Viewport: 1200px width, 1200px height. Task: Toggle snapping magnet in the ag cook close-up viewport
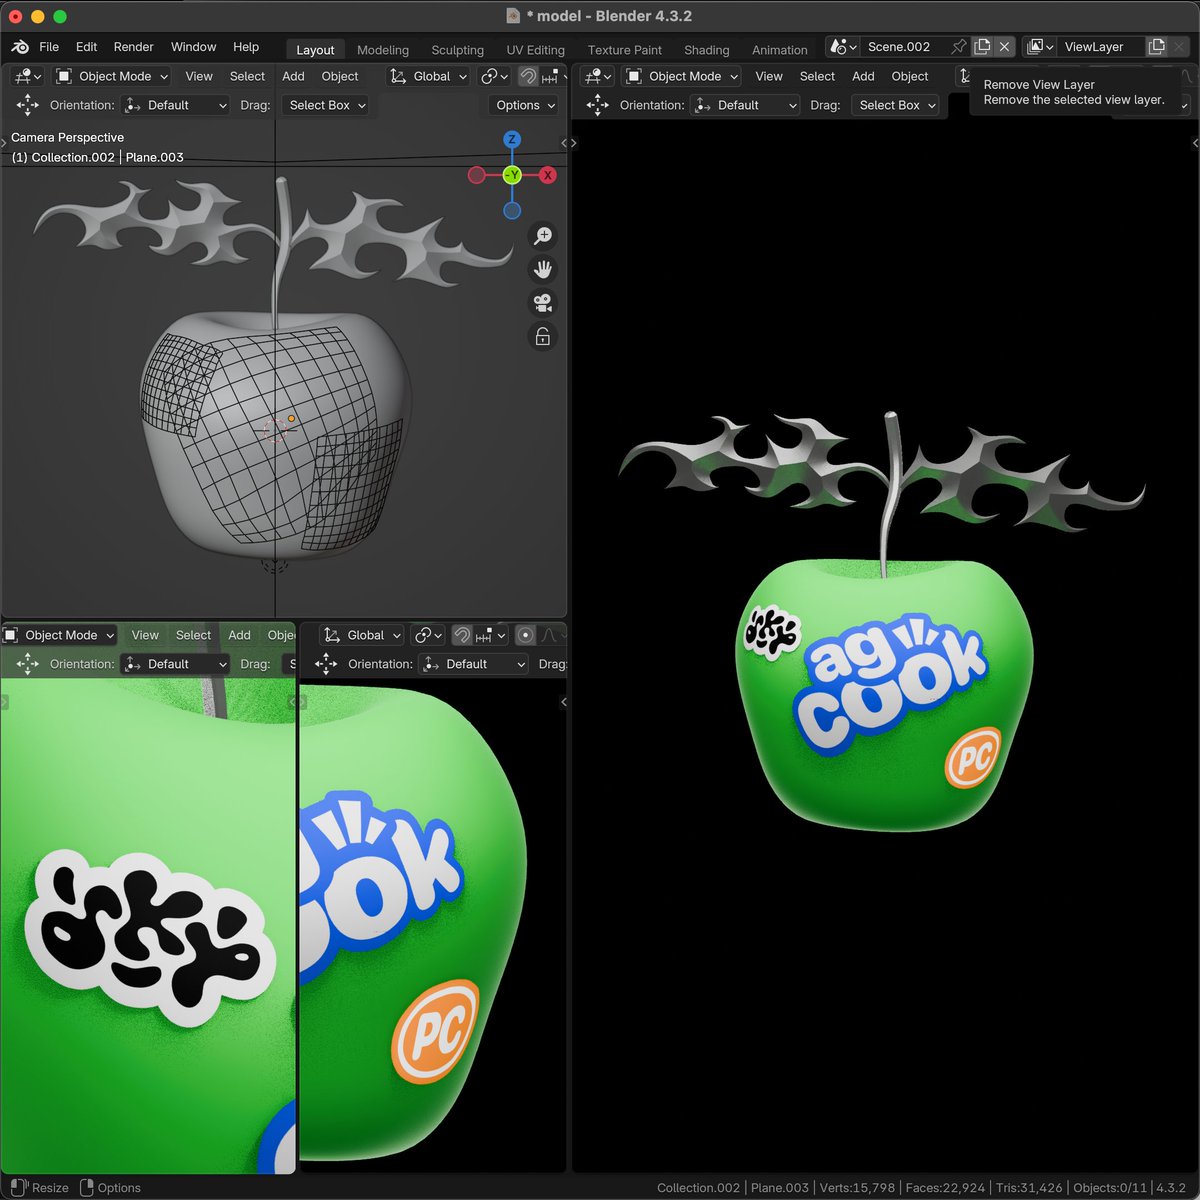[x=462, y=635]
